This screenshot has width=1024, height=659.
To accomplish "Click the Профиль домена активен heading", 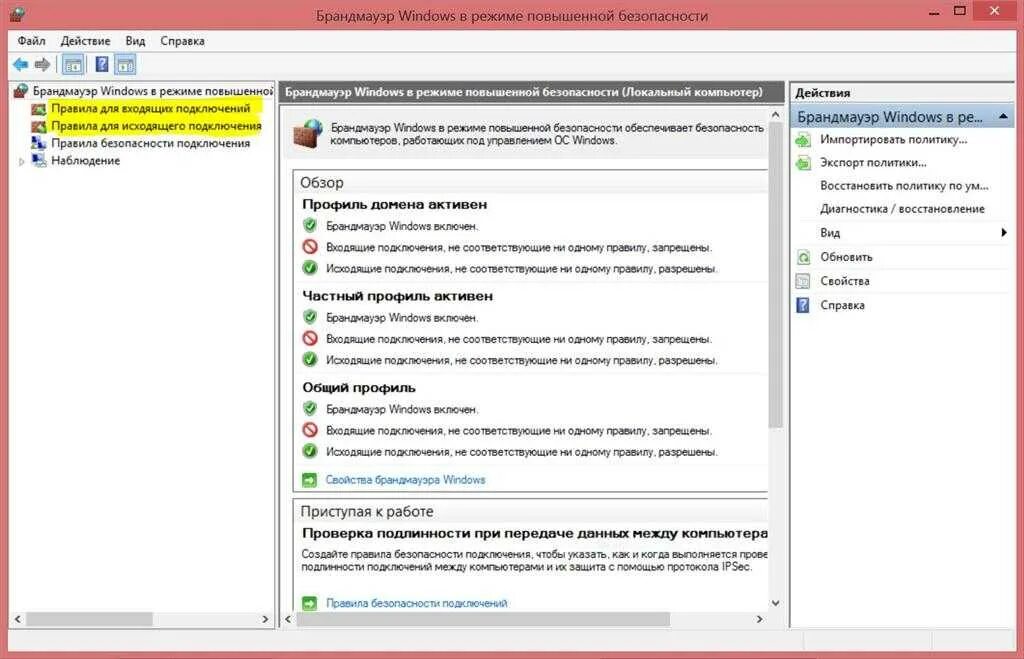I will point(394,204).
